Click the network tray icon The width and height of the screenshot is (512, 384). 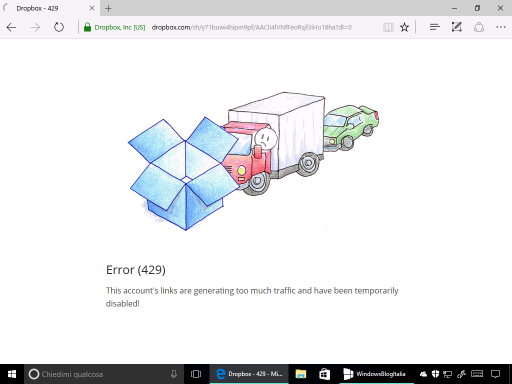tap(448, 374)
